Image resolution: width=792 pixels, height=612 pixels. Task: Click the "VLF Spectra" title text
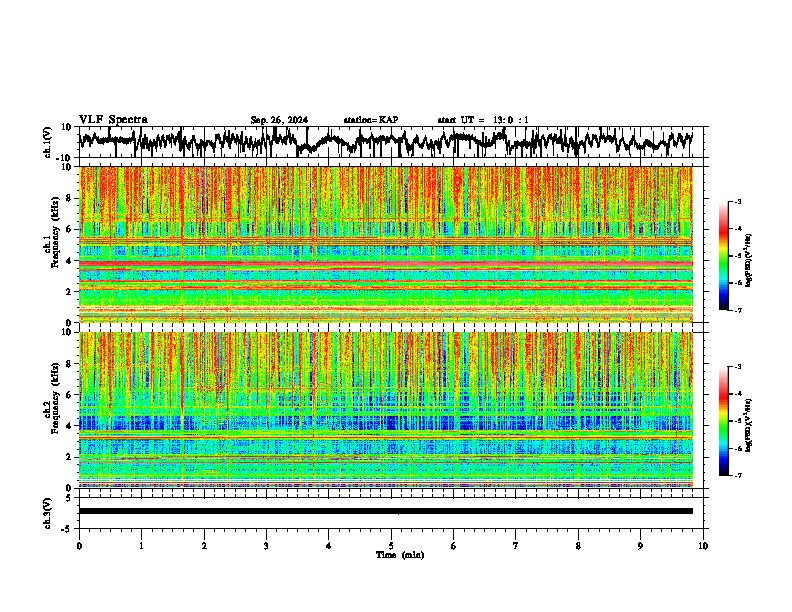(113, 120)
